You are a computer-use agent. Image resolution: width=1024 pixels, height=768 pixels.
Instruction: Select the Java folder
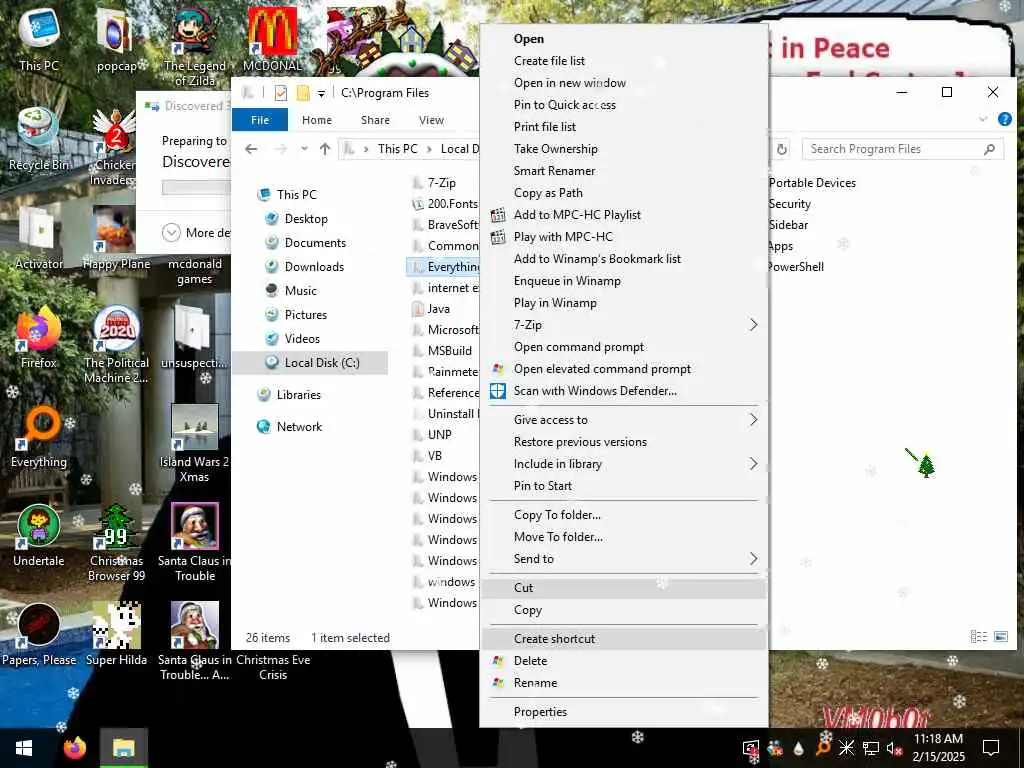click(431, 309)
